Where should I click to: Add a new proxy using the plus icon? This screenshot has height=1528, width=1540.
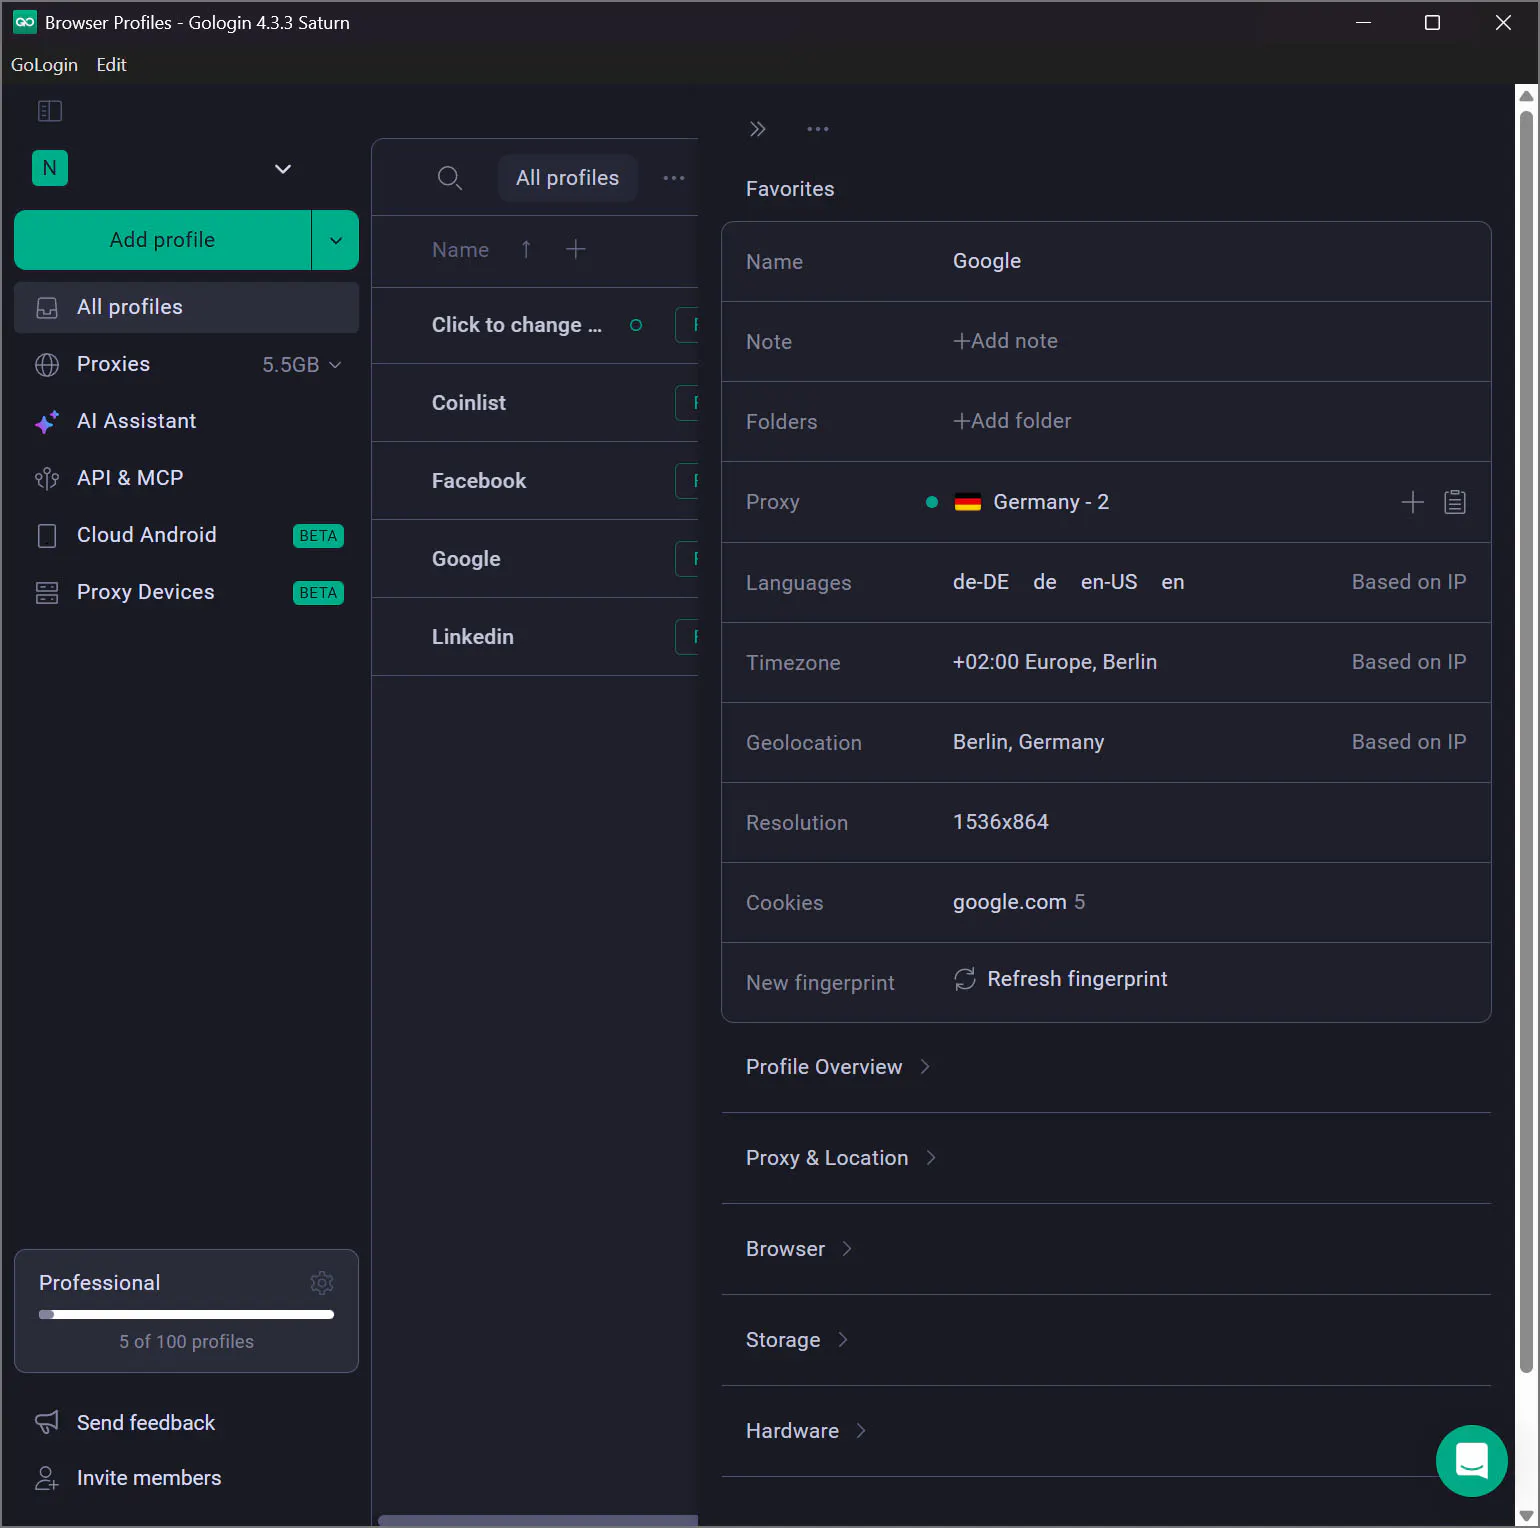click(1412, 502)
